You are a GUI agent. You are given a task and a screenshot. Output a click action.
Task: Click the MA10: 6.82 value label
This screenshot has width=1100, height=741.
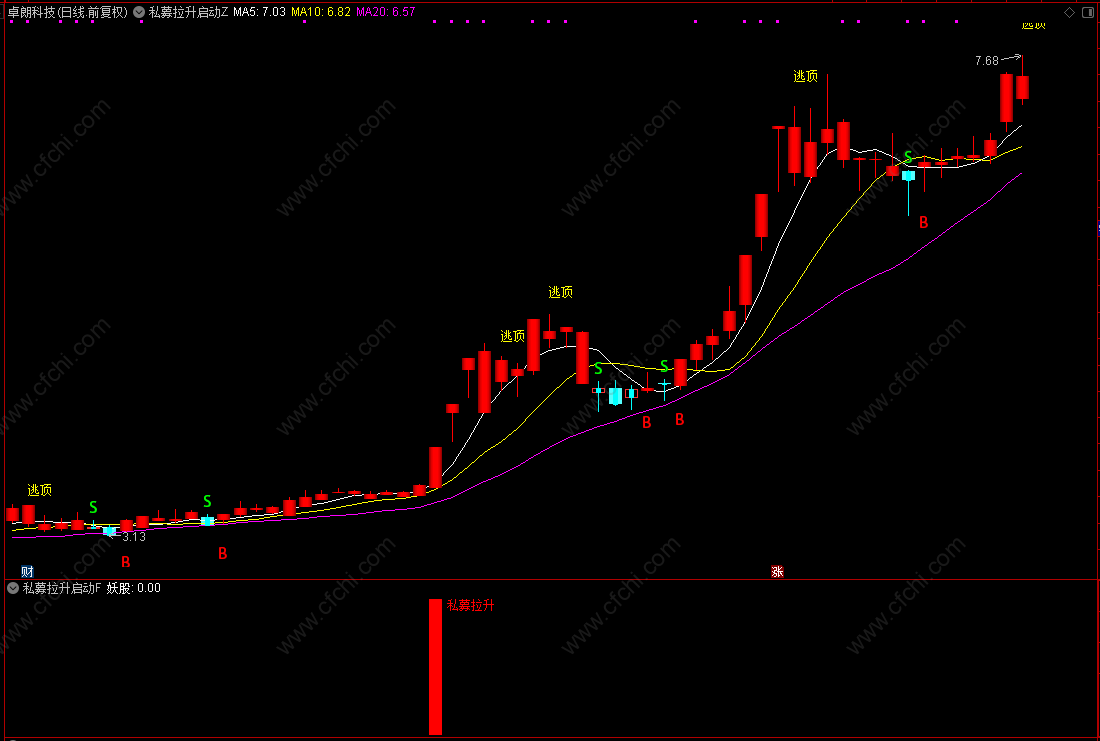[x=321, y=12]
